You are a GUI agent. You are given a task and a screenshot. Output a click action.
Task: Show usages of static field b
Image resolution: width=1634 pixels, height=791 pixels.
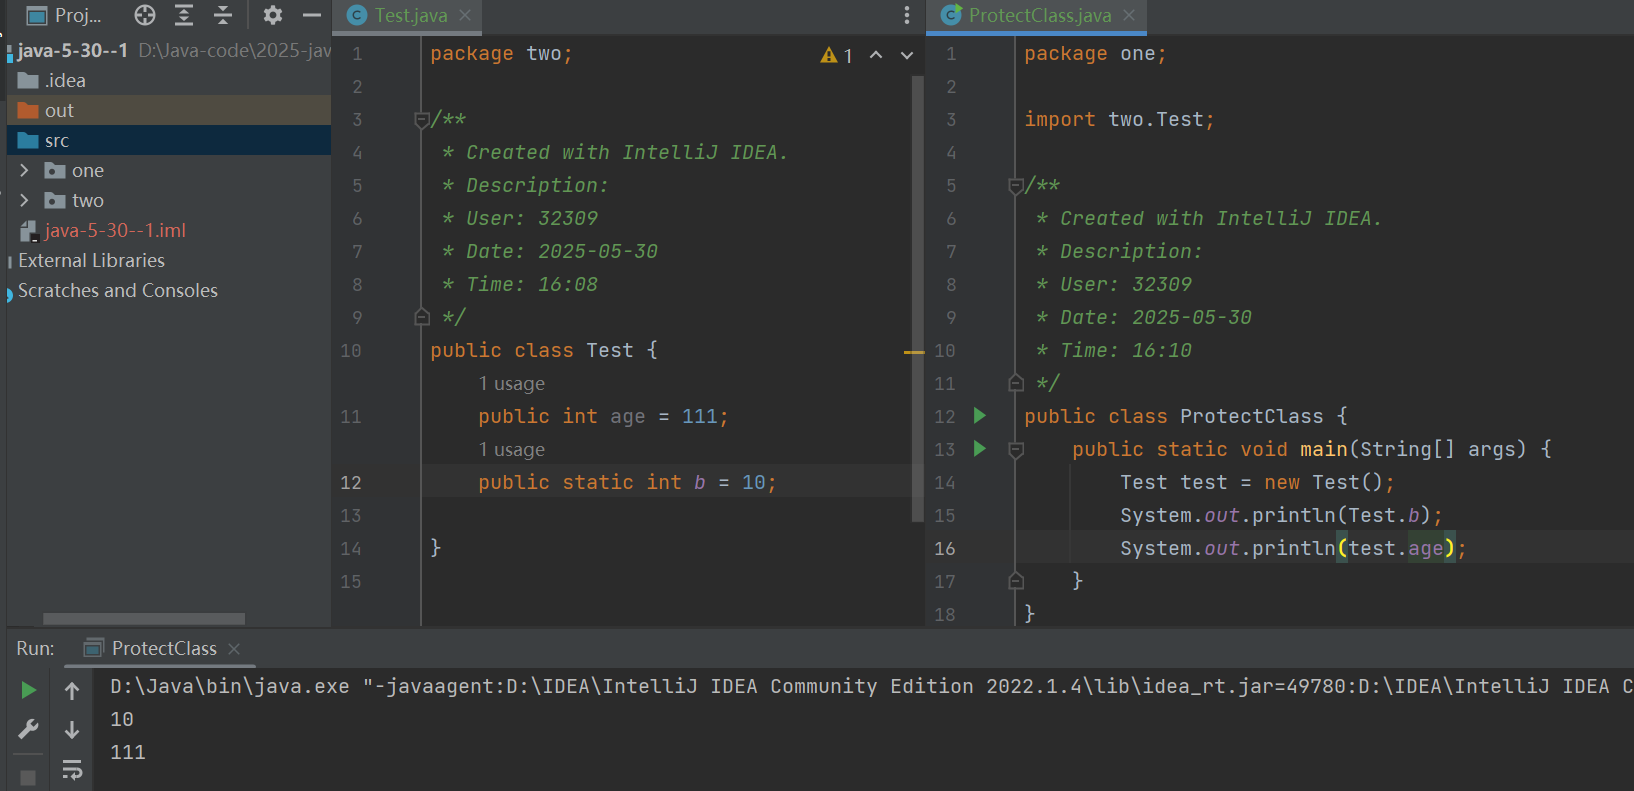(512, 450)
